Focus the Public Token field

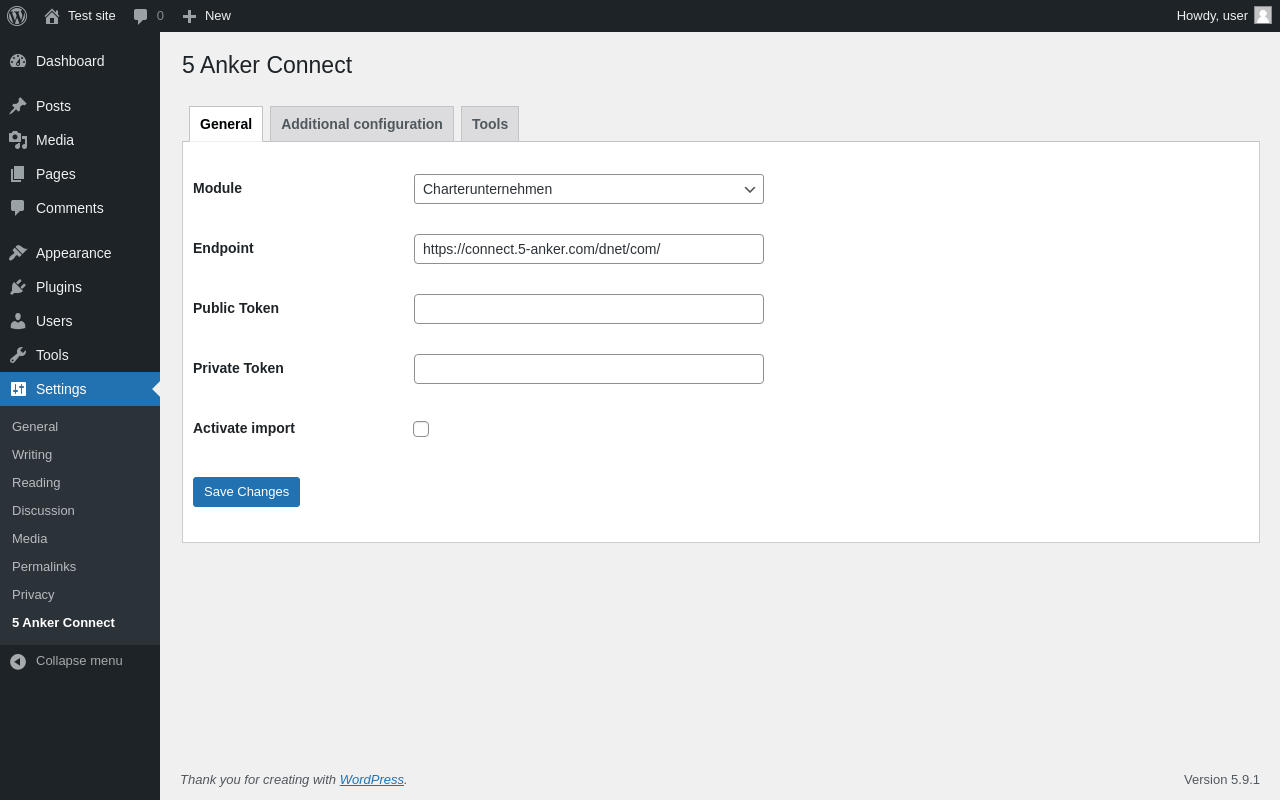(589, 309)
